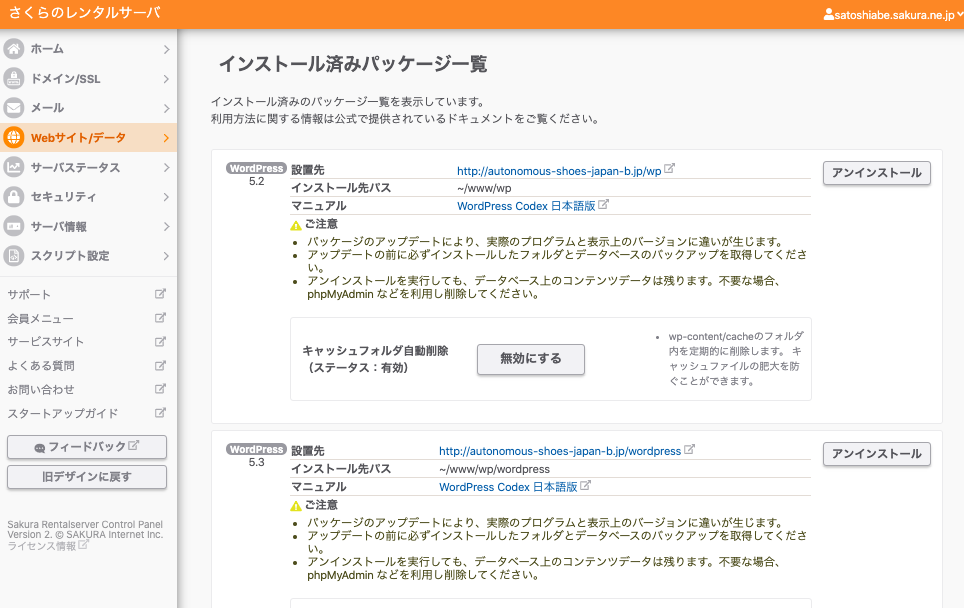Viewport: 964px width, 608px height.
Task: Open WordPress Codex 日本語版 link for 5.3
Action: click(x=508, y=487)
